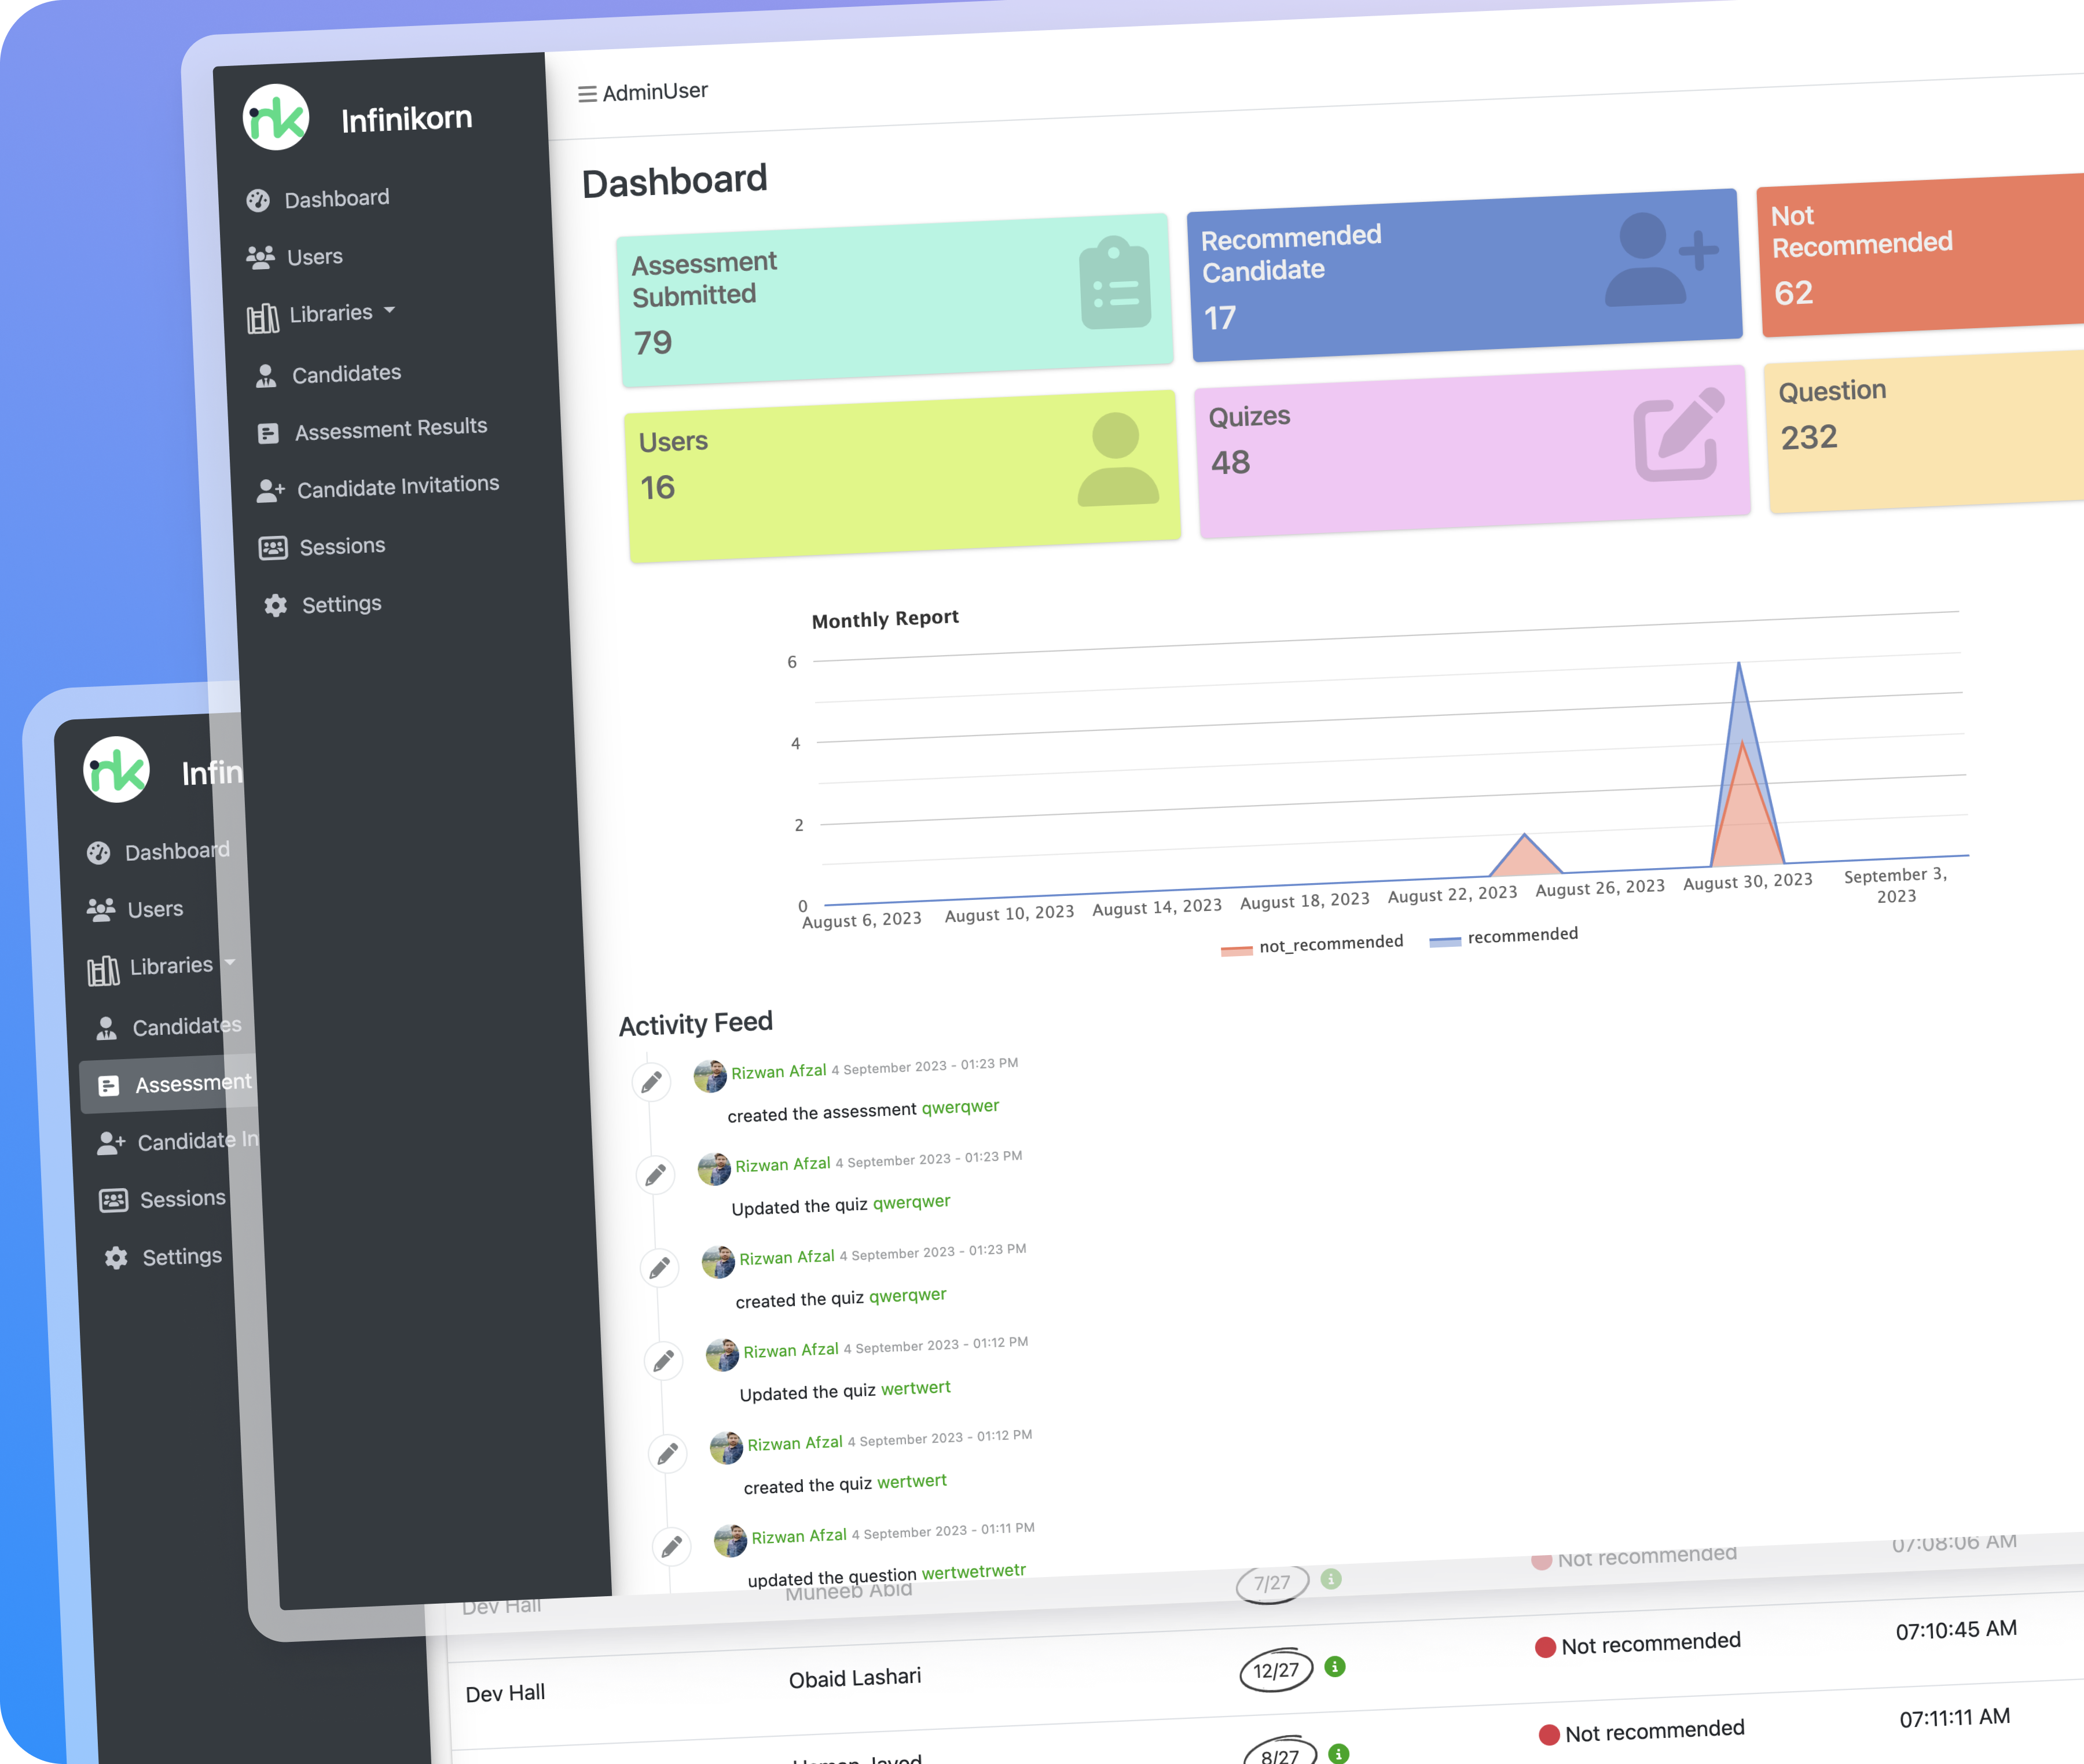Click the add-user icon on Recommended Candidate card
The width and height of the screenshot is (2084, 1764).
click(1659, 260)
